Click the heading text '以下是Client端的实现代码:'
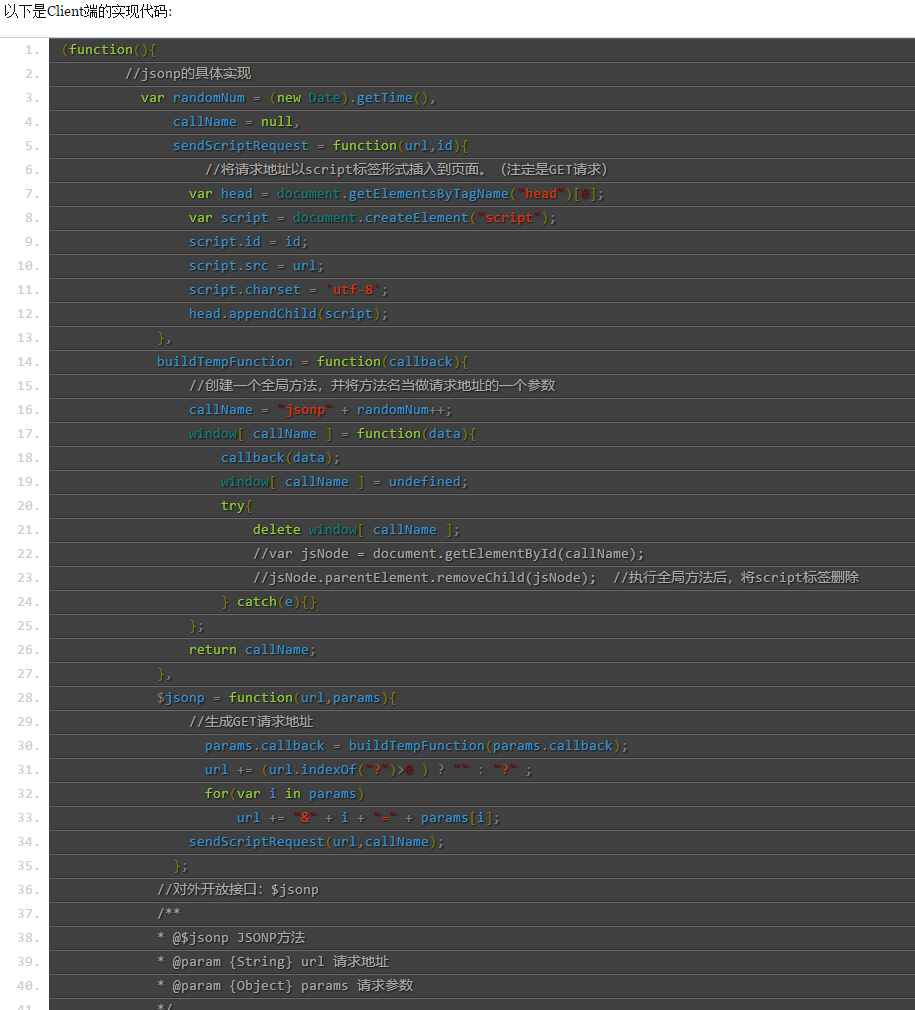 pyautogui.click(x=88, y=12)
